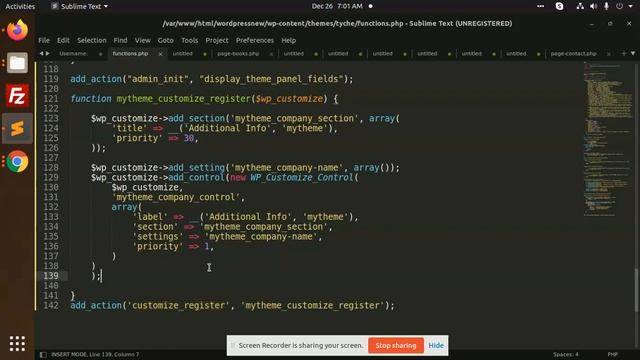Click the code minimap
640x360 pixels.
[x=607, y=139]
